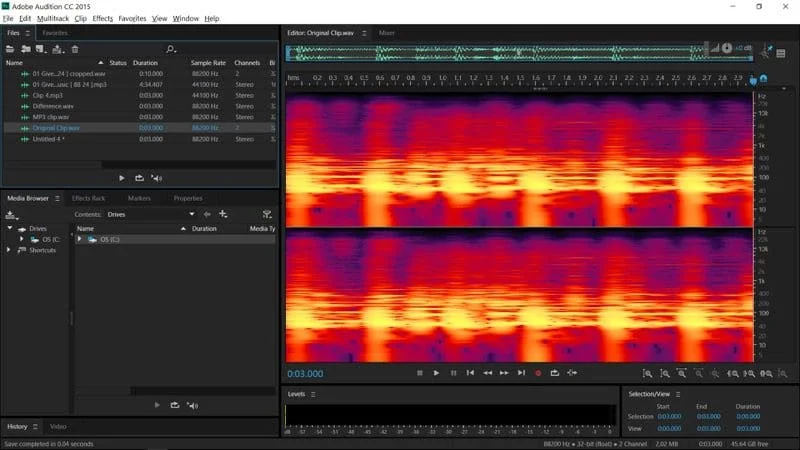
Task: Click Zoom Out Amplitude icon
Action: 665,373
